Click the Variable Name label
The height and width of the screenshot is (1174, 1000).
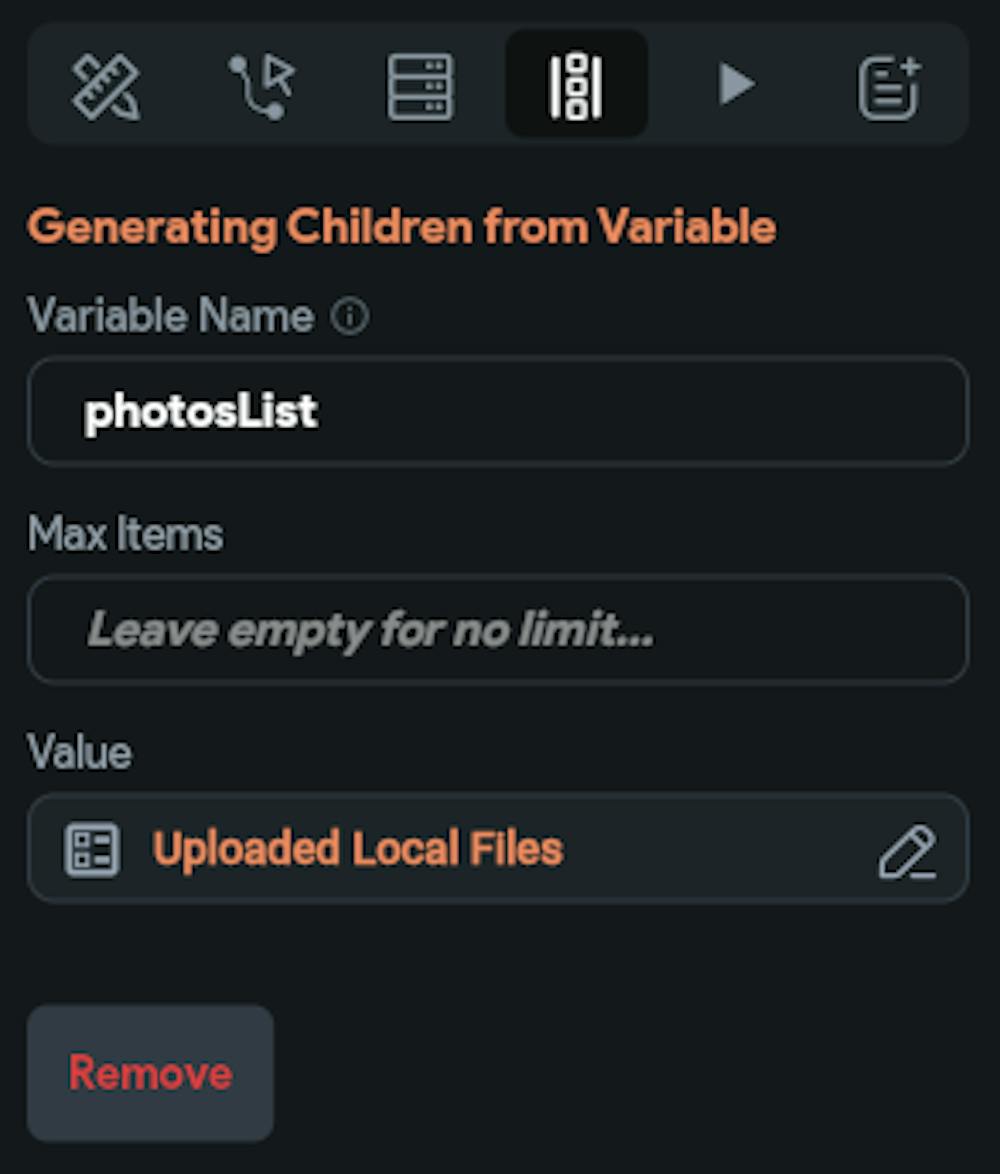(170, 317)
